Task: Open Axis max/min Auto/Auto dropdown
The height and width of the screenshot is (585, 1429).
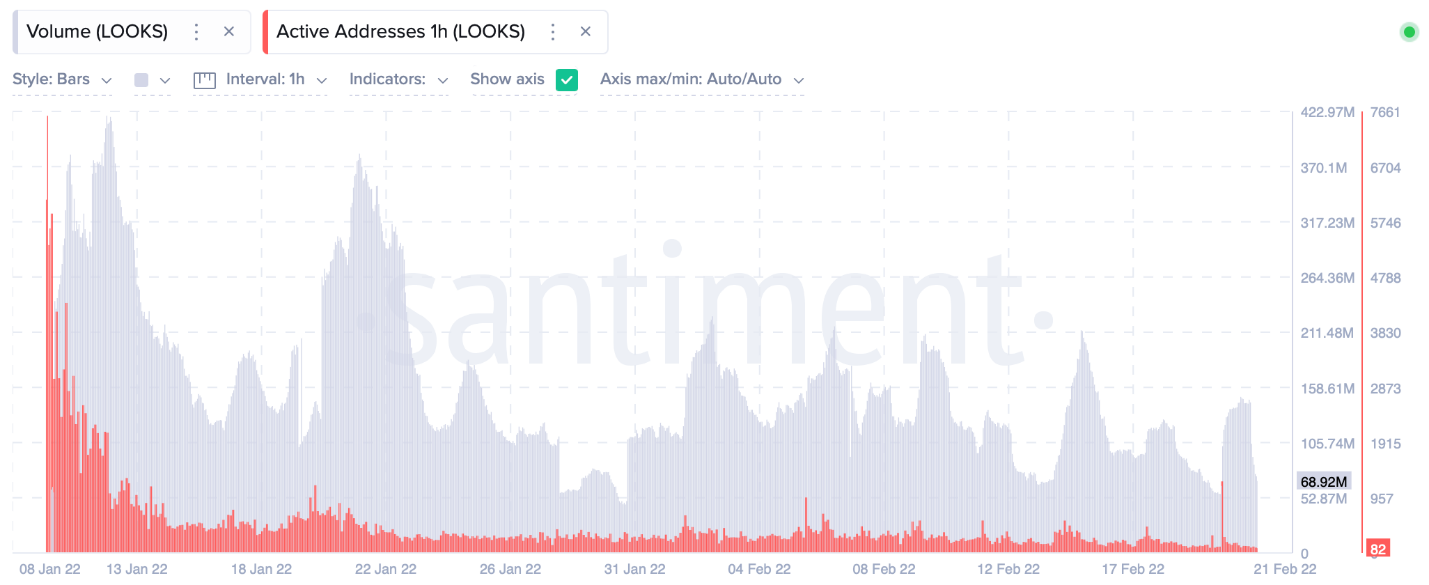Action: (702, 80)
